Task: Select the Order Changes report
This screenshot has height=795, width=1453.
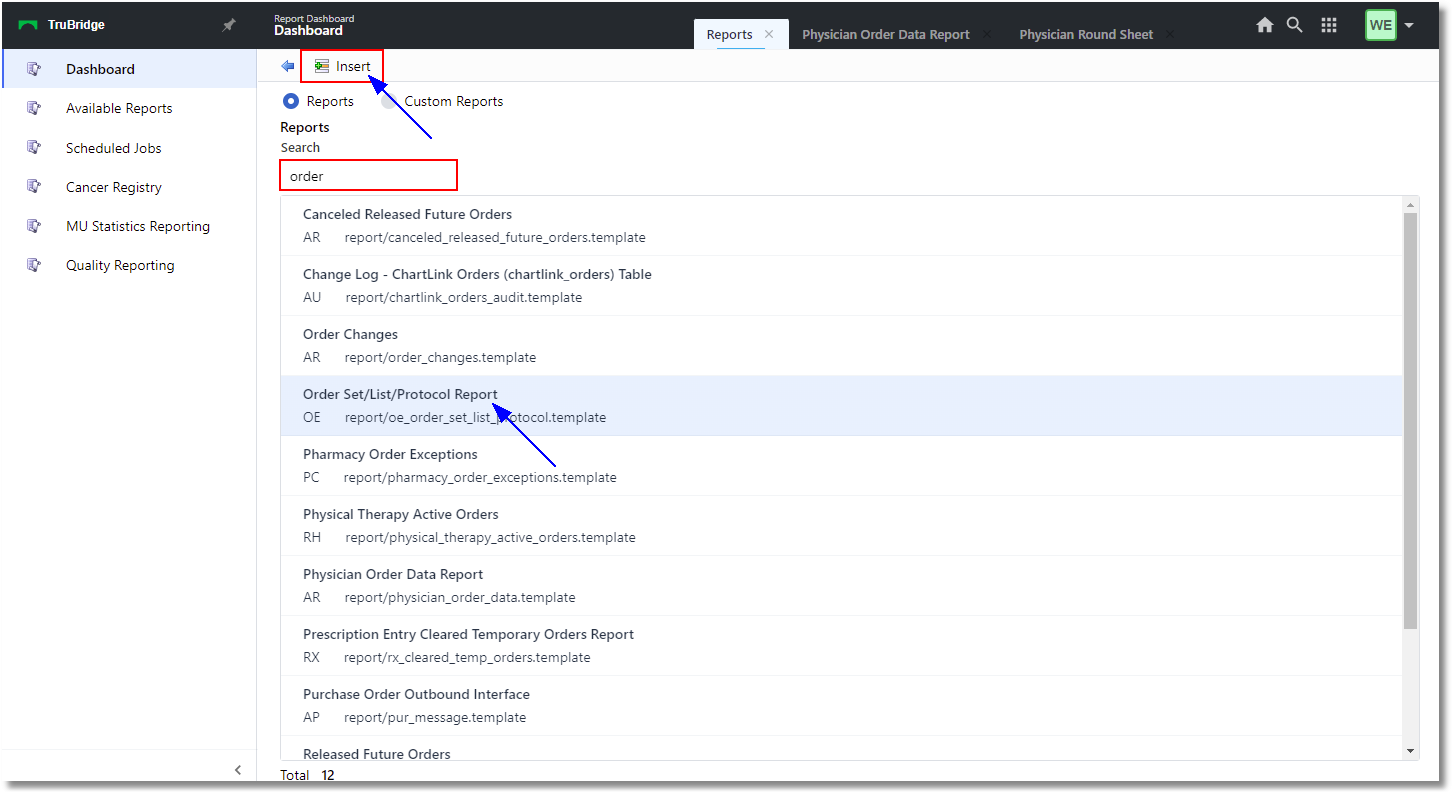Action: pos(841,345)
